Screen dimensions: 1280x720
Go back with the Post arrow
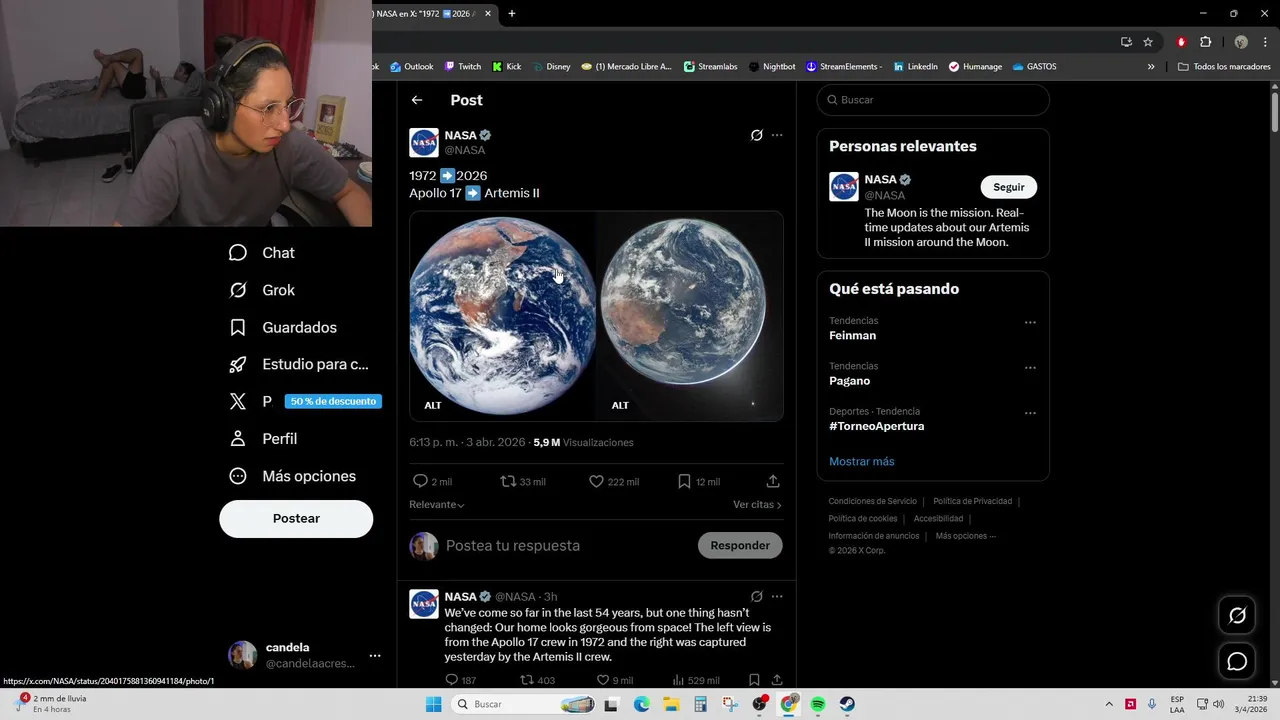pyautogui.click(x=417, y=100)
